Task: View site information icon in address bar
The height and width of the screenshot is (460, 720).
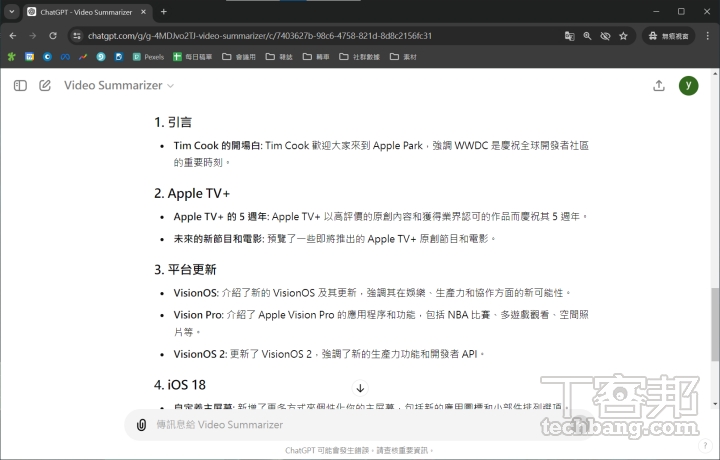Action: 77,36
